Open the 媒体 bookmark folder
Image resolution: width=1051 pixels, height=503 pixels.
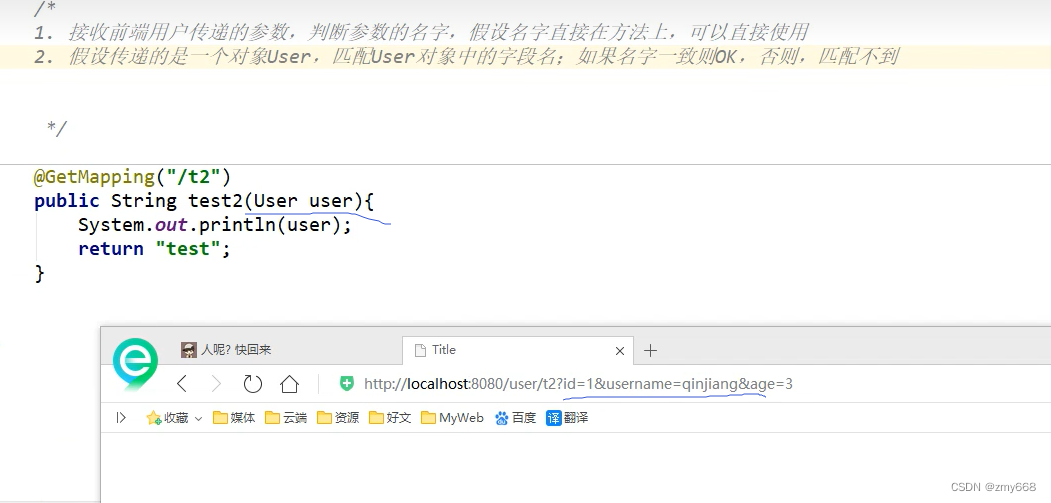point(234,418)
